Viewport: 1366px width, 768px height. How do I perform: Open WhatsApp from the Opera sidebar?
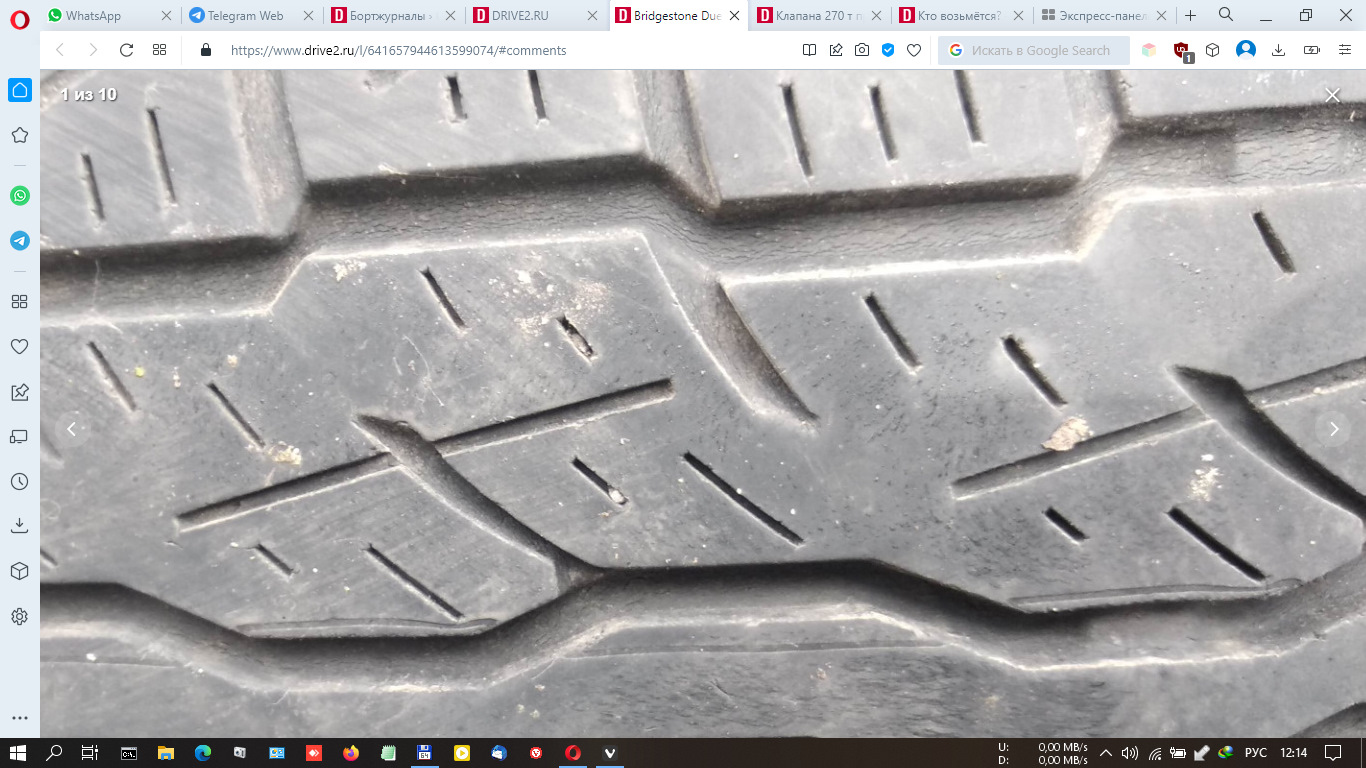coord(20,196)
